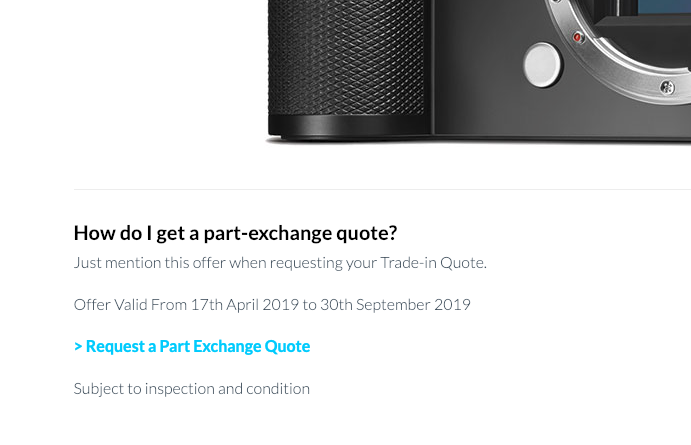Open the Request a Part Exchange Quote link
This screenshot has width=691, height=445.
click(197, 346)
